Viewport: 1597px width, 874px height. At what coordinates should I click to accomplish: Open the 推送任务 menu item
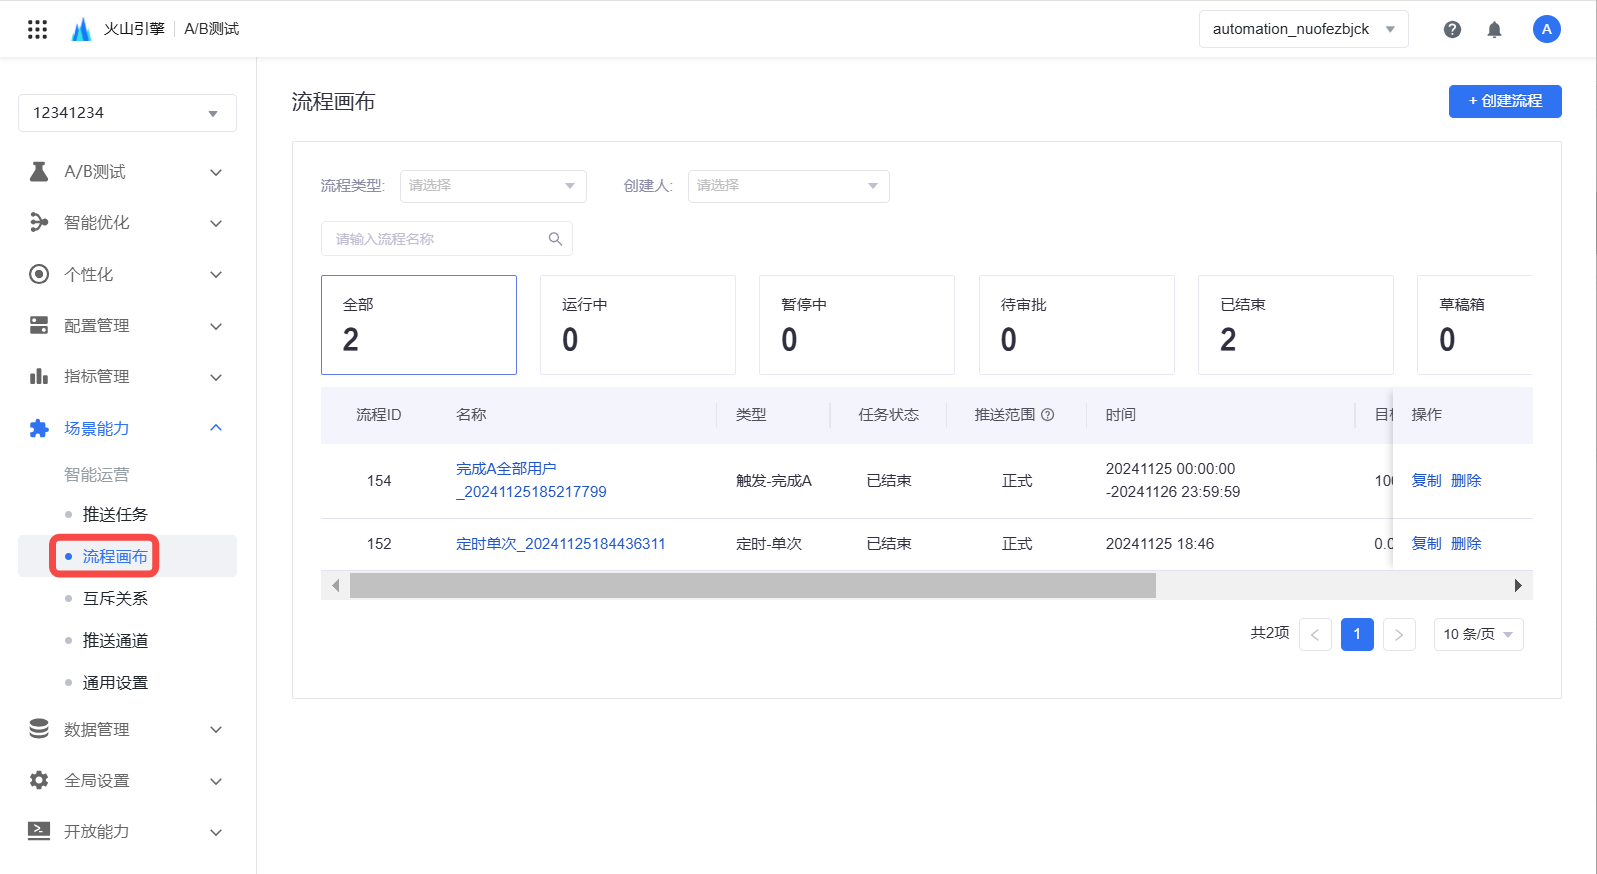115,514
